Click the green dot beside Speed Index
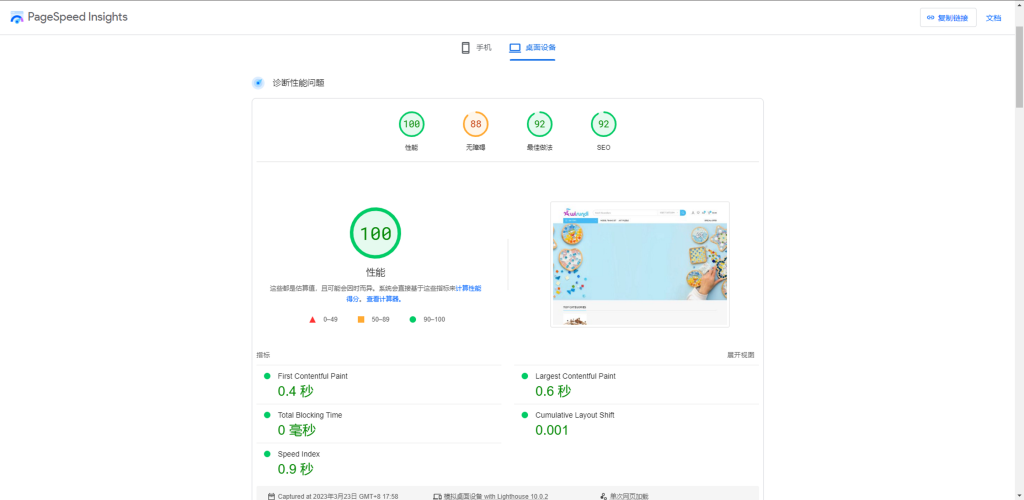This screenshot has width=1024, height=500. (267, 454)
